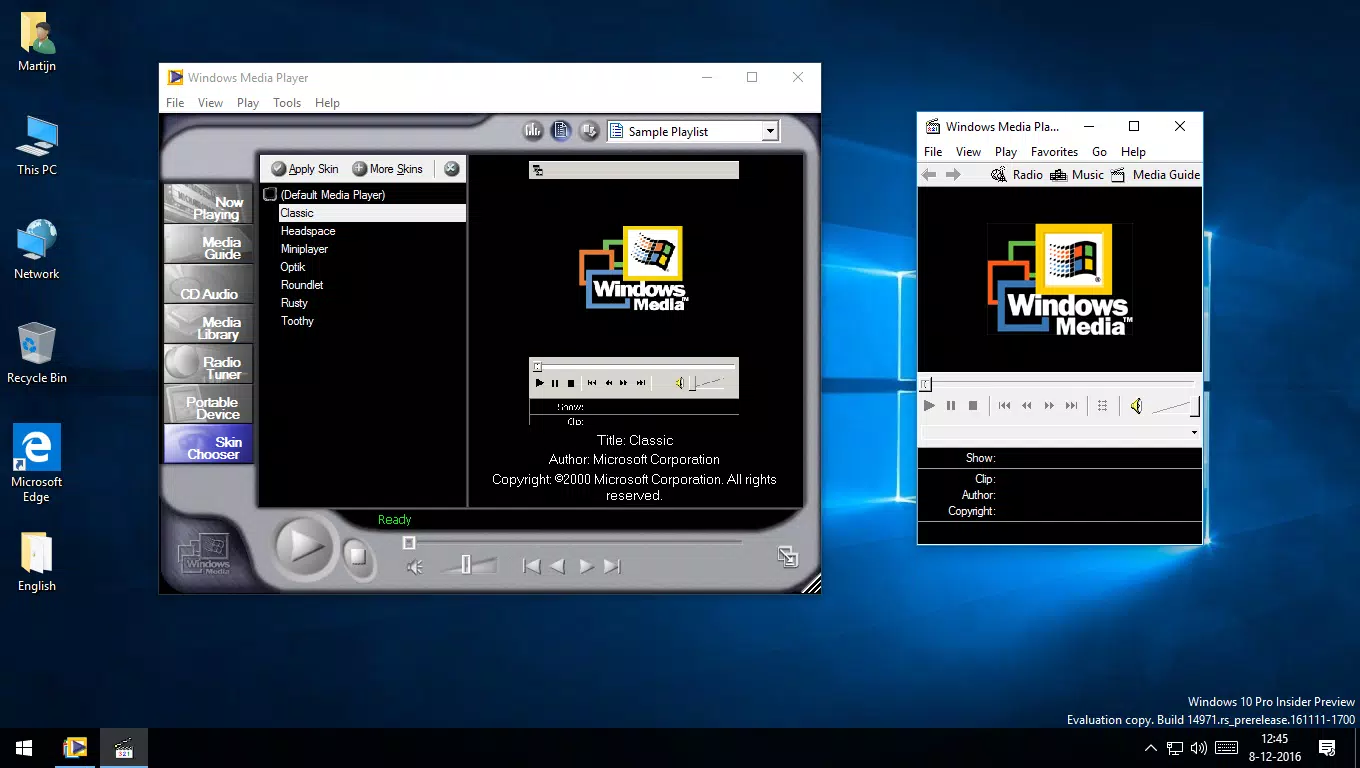1360x768 pixels.
Task: Switch to compact mode with the corner icon
Action: pos(788,557)
